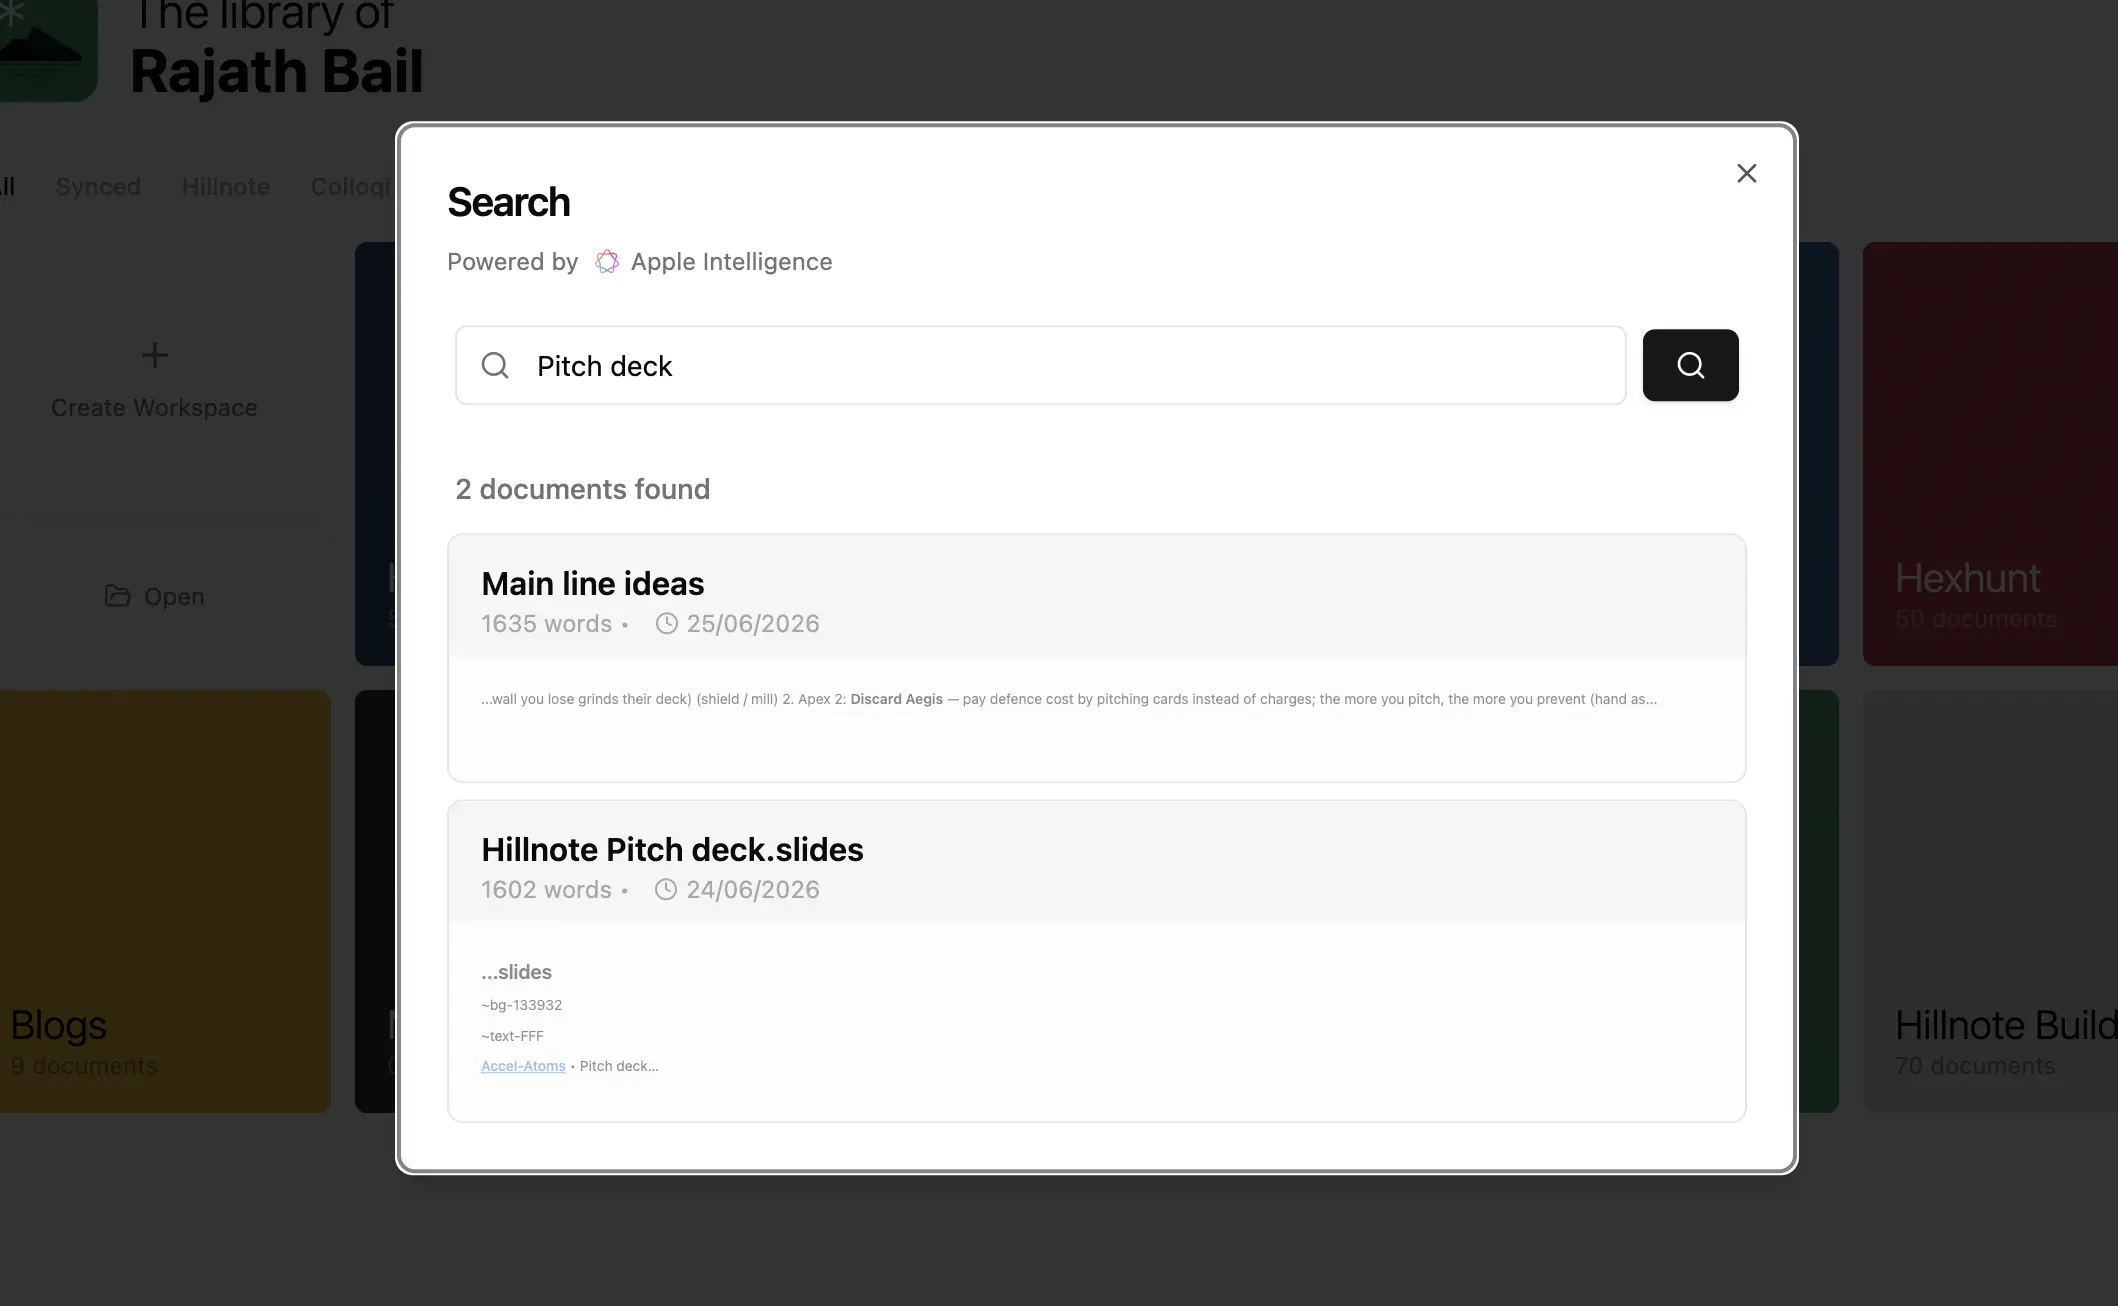Screen dimensions: 2118x1306
Task: Switch to the Hillnote tab
Action: pyautogui.click(x=226, y=186)
